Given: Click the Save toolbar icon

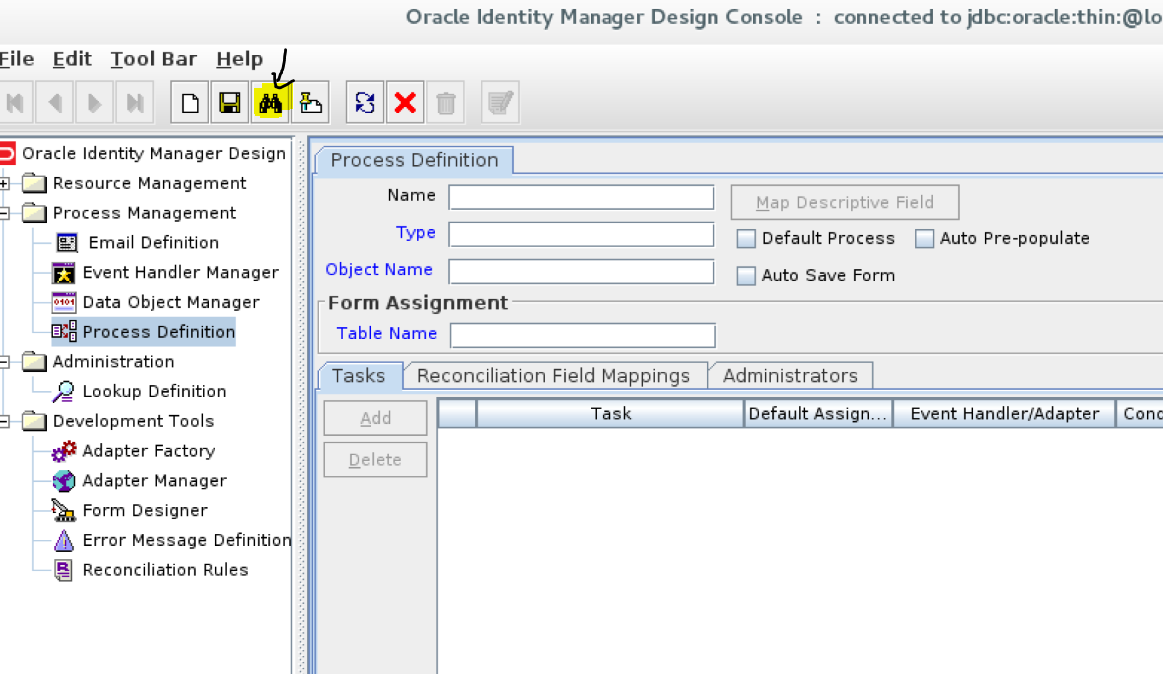Looking at the screenshot, I should coord(229,101).
